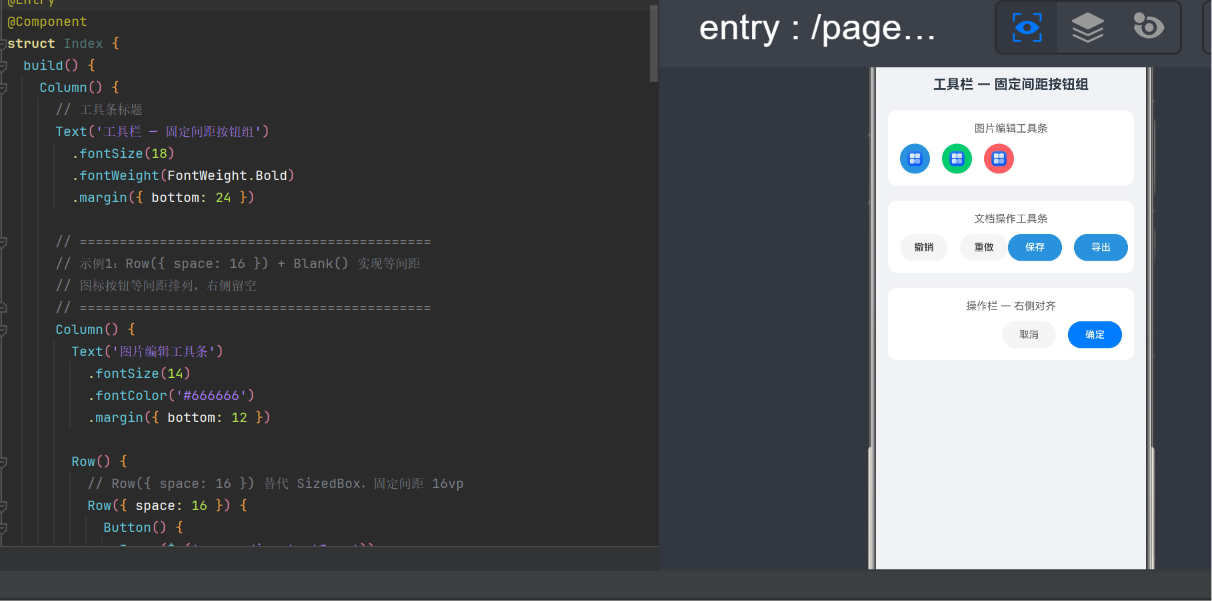This screenshot has width=1212, height=601.
Task: Tap the blue 导出 button
Action: [x=1101, y=247]
